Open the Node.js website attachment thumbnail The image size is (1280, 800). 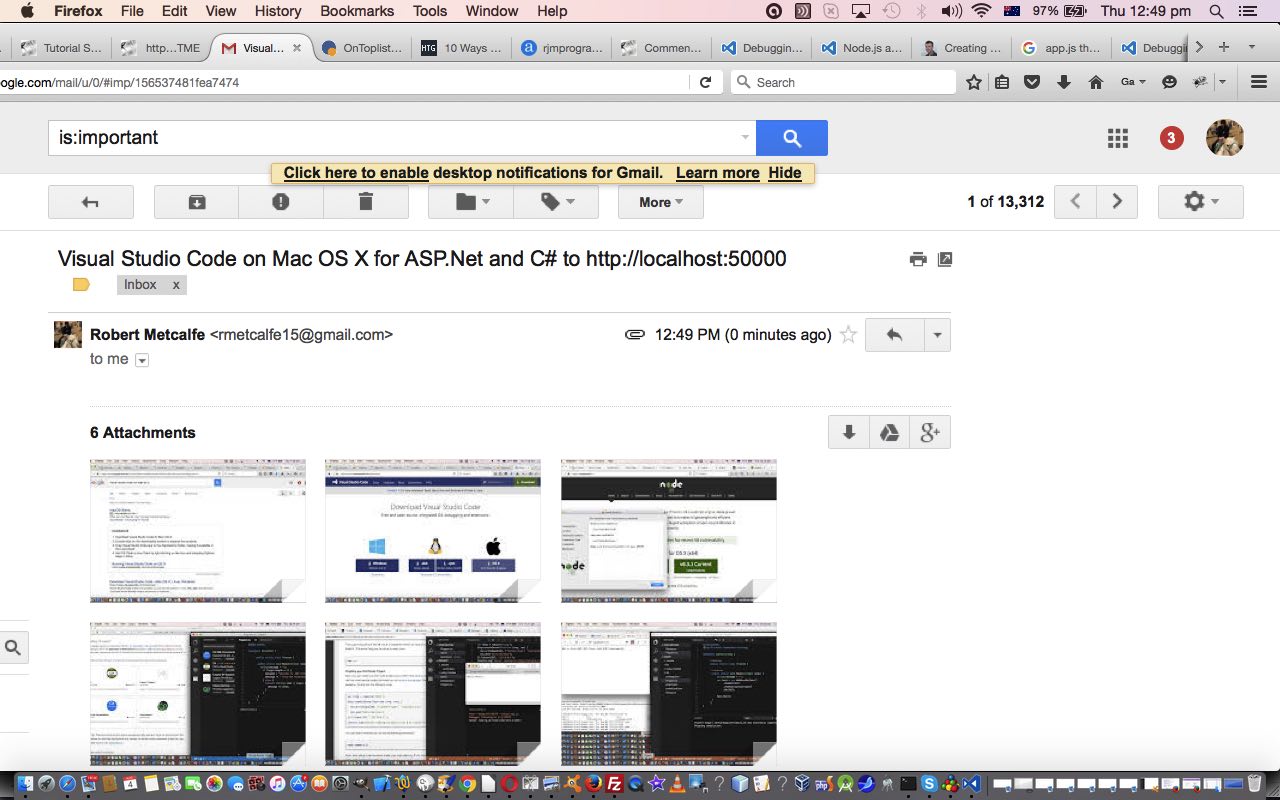[x=668, y=530]
